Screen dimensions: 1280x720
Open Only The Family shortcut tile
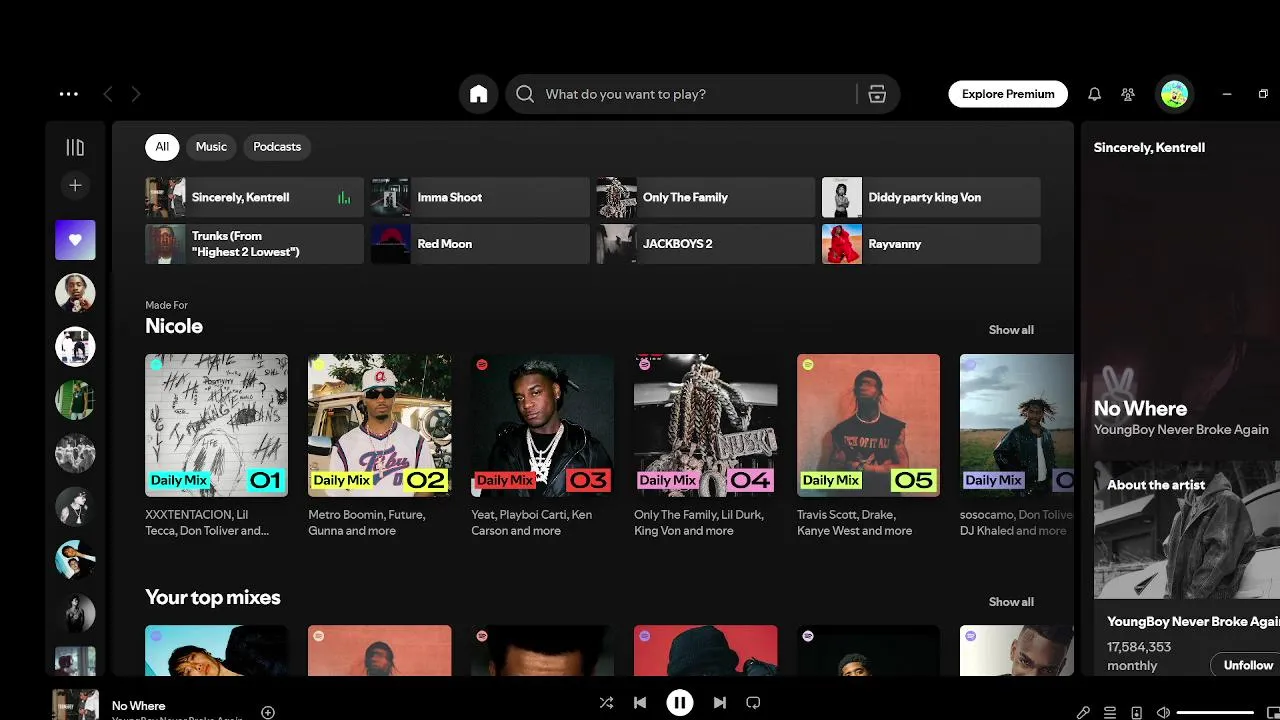pyautogui.click(x=706, y=198)
